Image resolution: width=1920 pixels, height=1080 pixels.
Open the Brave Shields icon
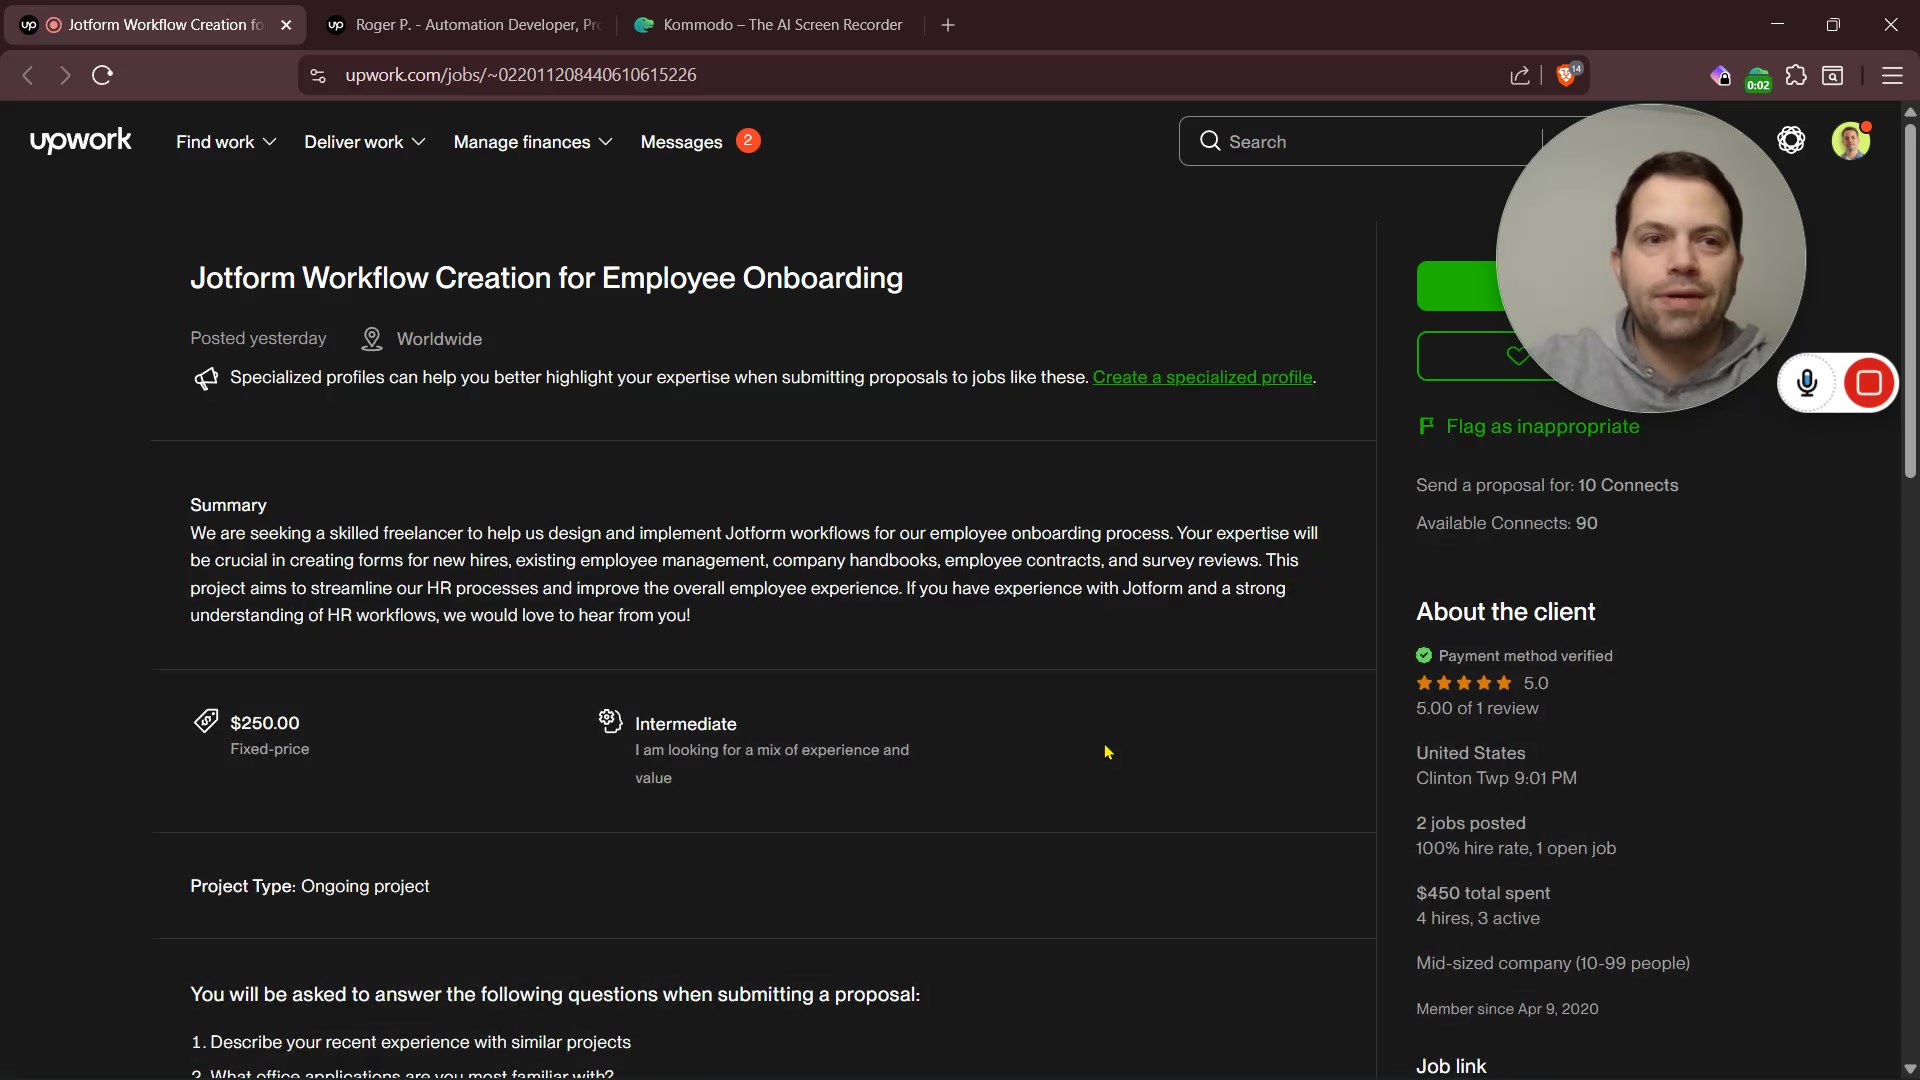click(x=1567, y=75)
